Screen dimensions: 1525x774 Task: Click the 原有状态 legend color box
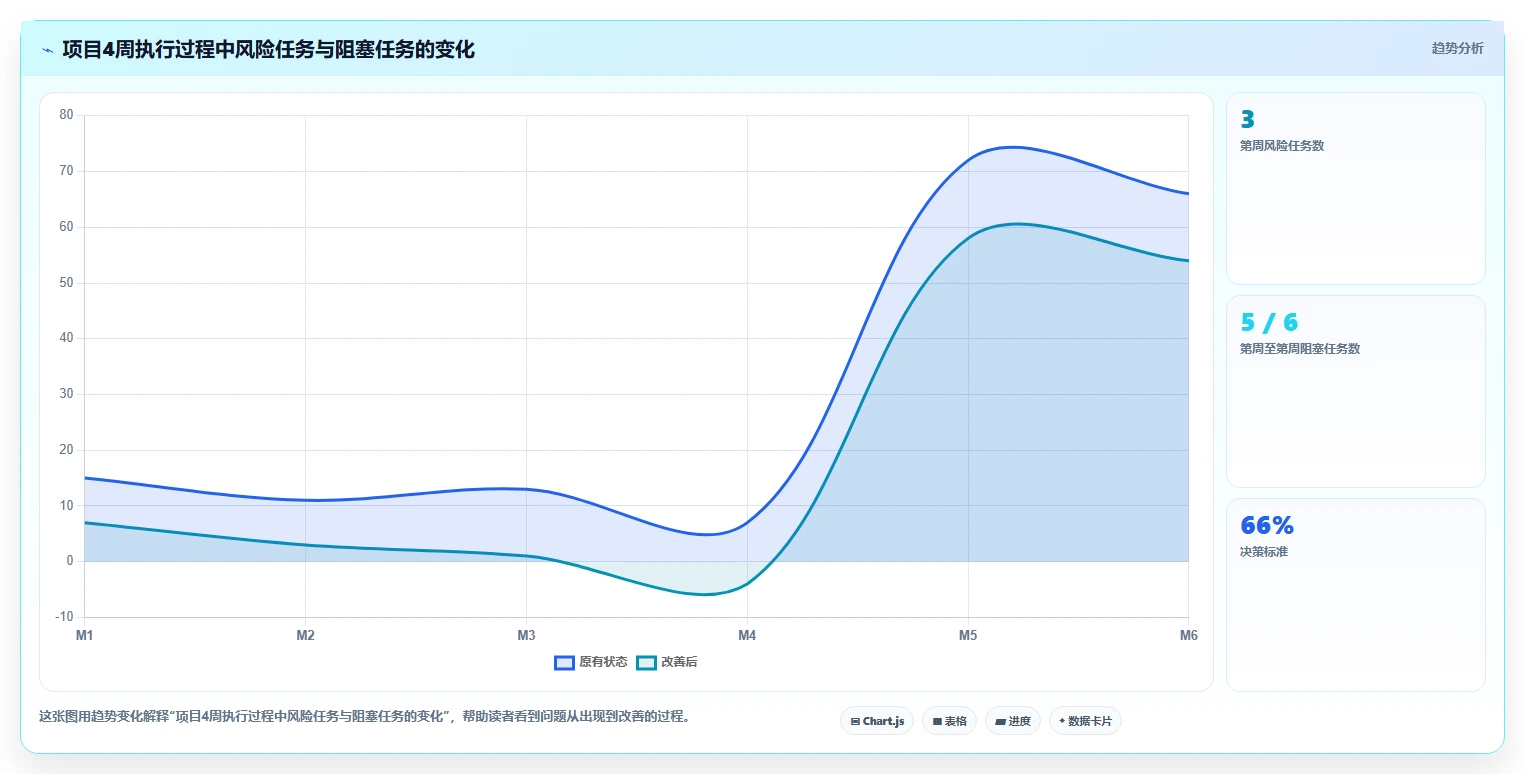coord(564,662)
